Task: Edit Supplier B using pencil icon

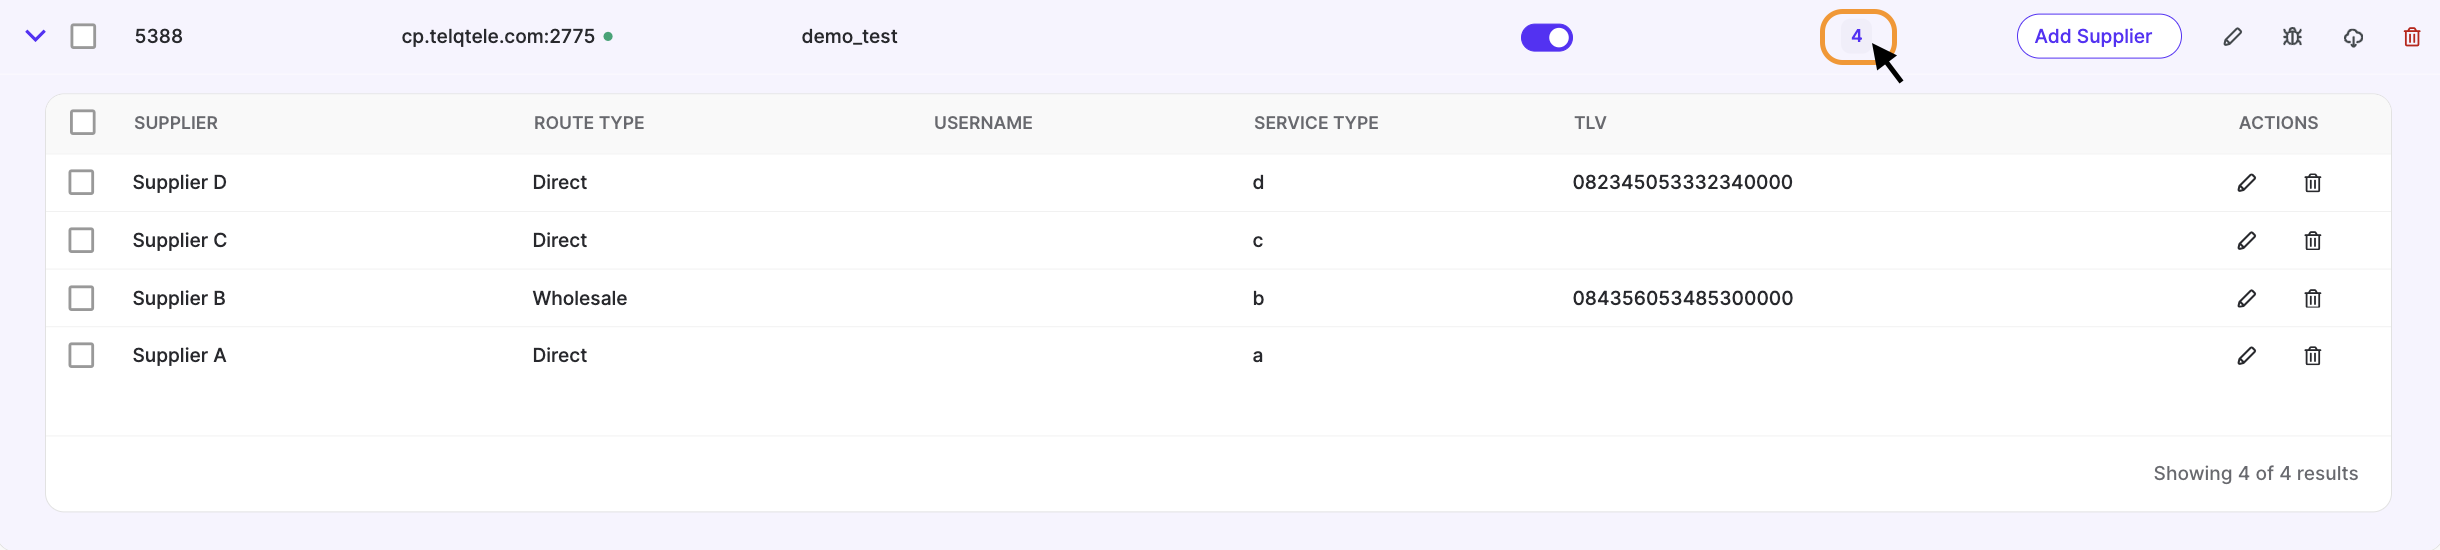Action: pyautogui.click(x=2246, y=298)
